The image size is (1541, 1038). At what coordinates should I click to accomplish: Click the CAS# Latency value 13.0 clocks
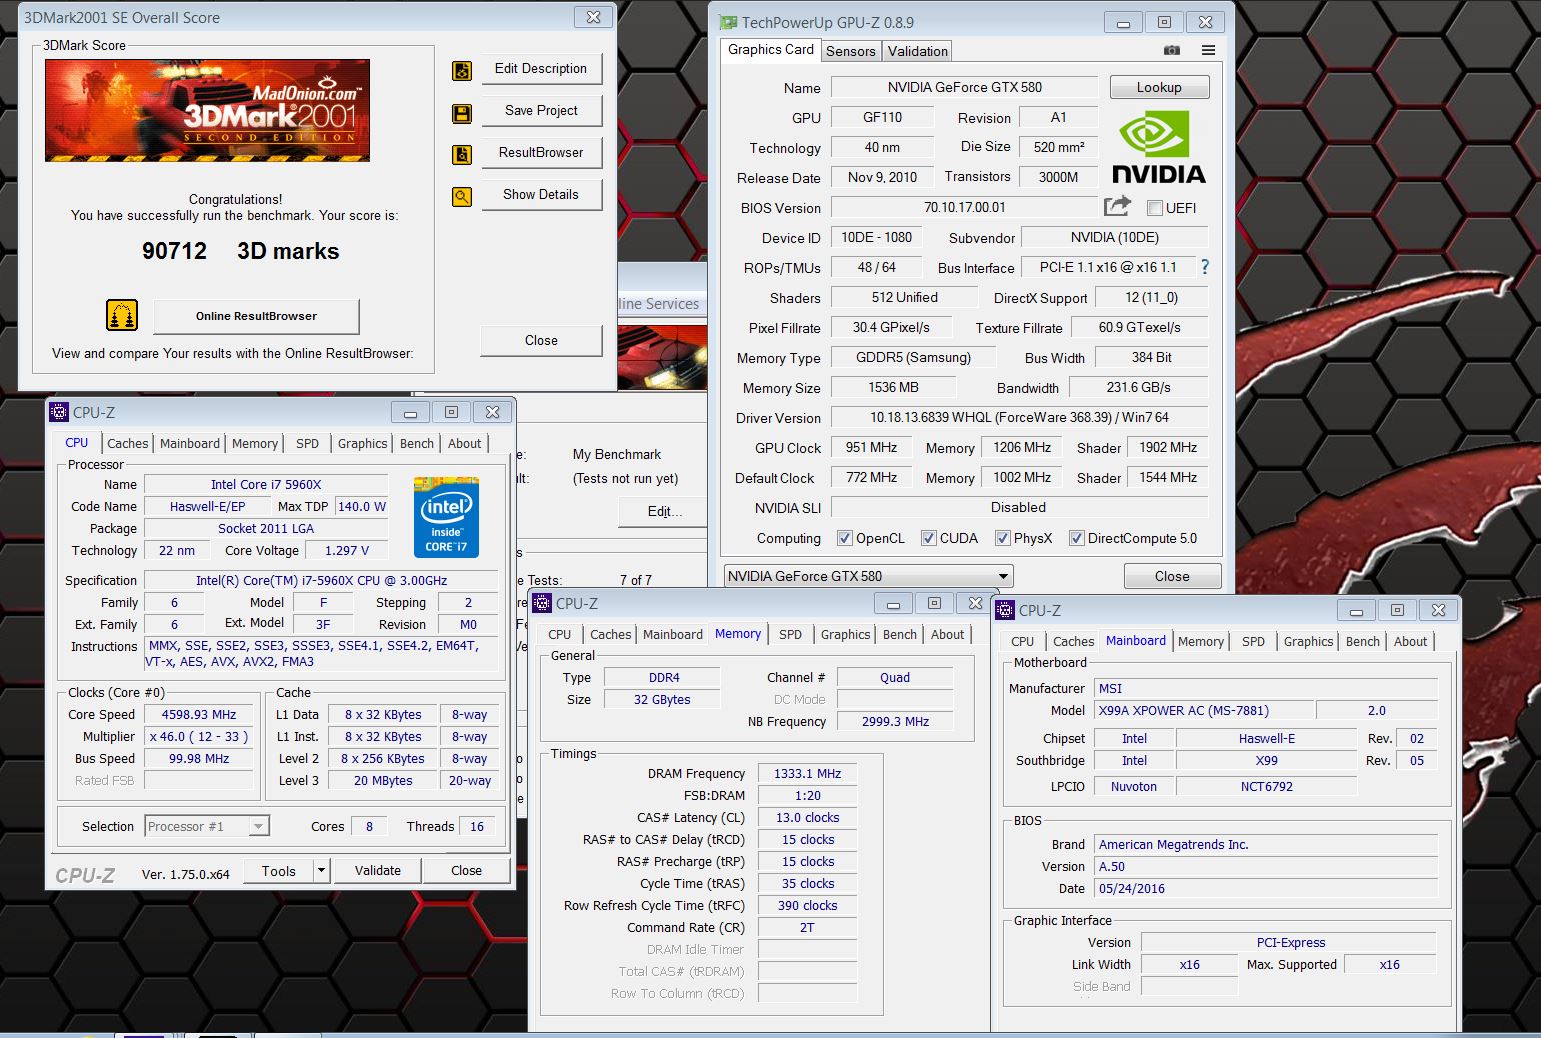pos(807,817)
